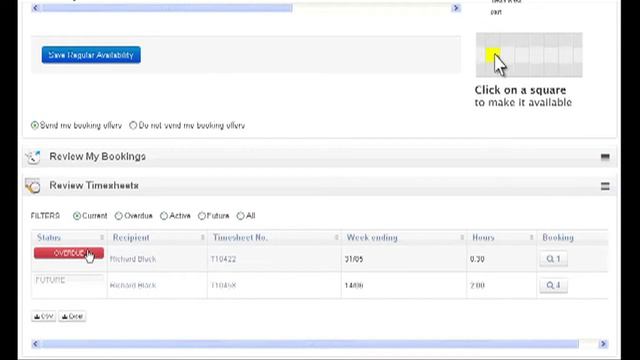Select the Overdue filter radio button
640x360 pixels.
118,216
